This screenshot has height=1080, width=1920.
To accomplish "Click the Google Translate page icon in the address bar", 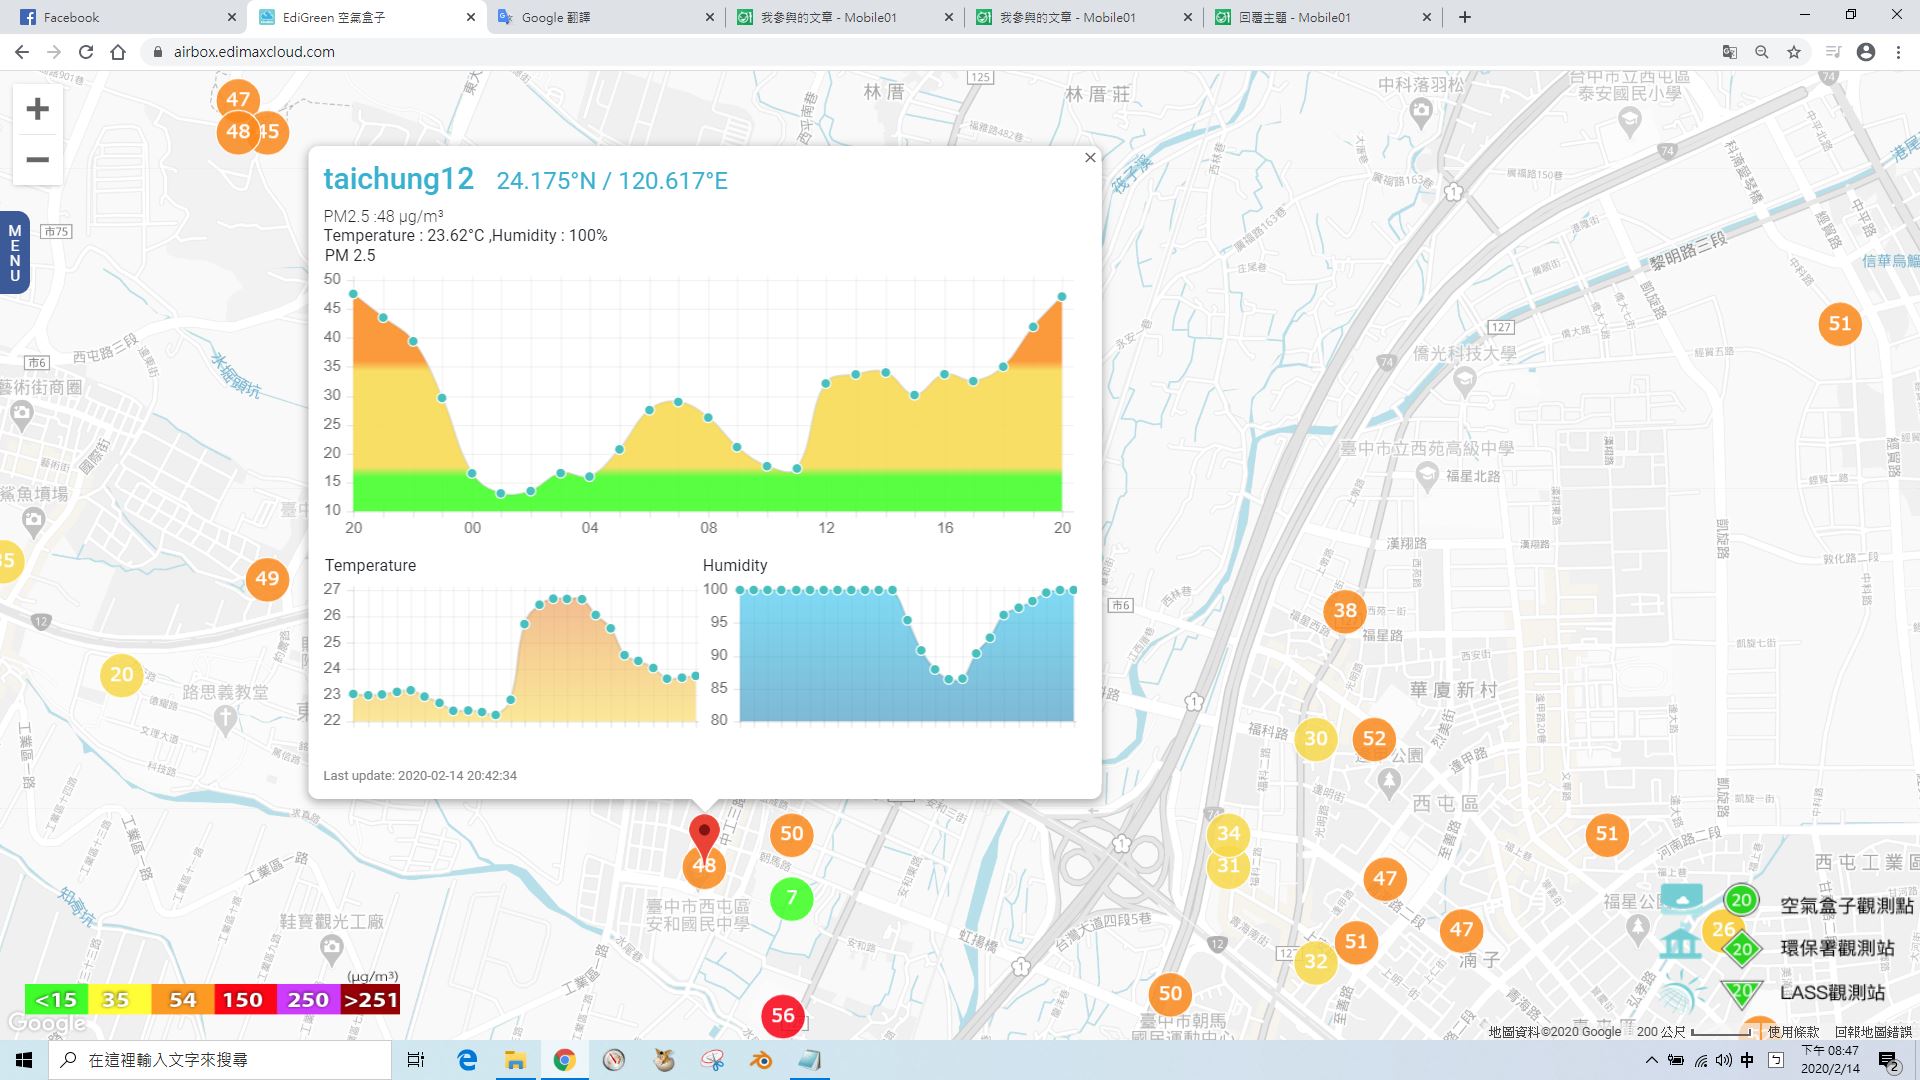I will coord(1729,52).
